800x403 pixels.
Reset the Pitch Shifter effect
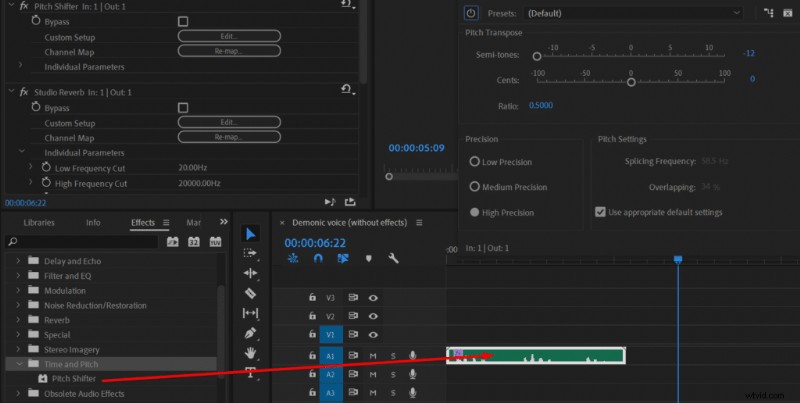click(x=348, y=5)
